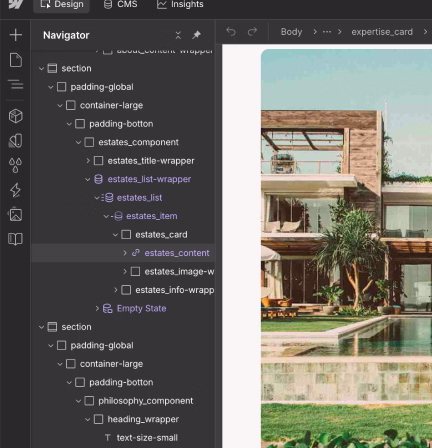
Task: Collapse the estates_list node
Action: point(97,198)
